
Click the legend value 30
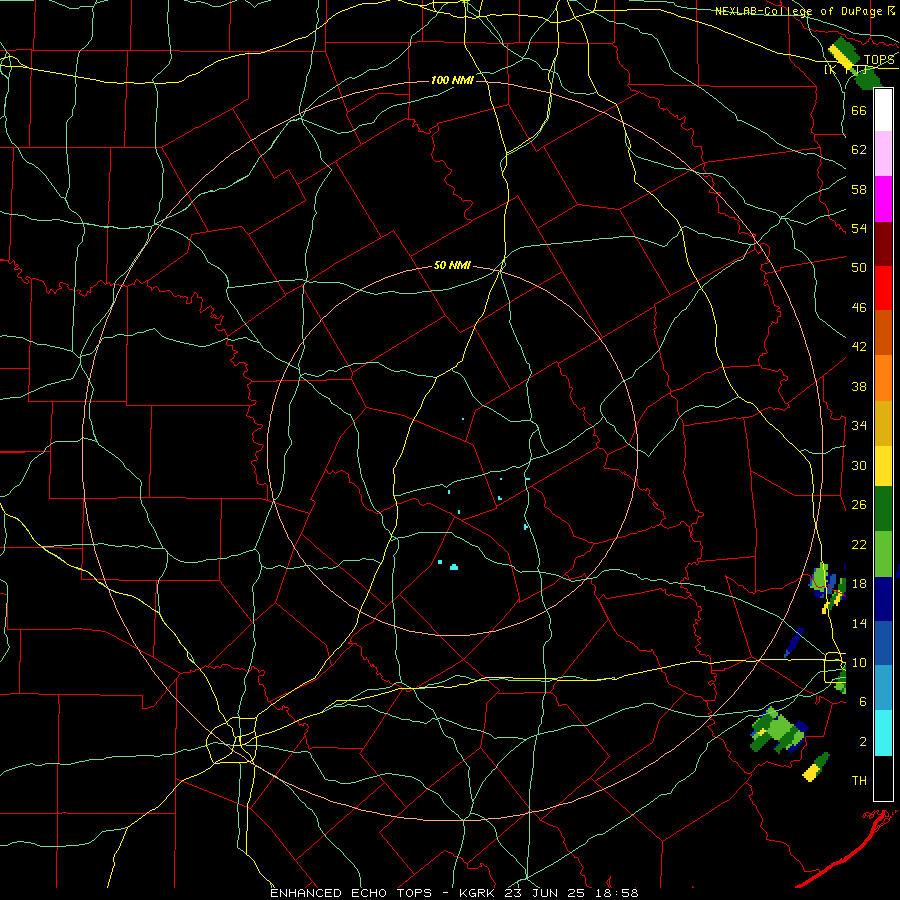click(x=859, y=465)
